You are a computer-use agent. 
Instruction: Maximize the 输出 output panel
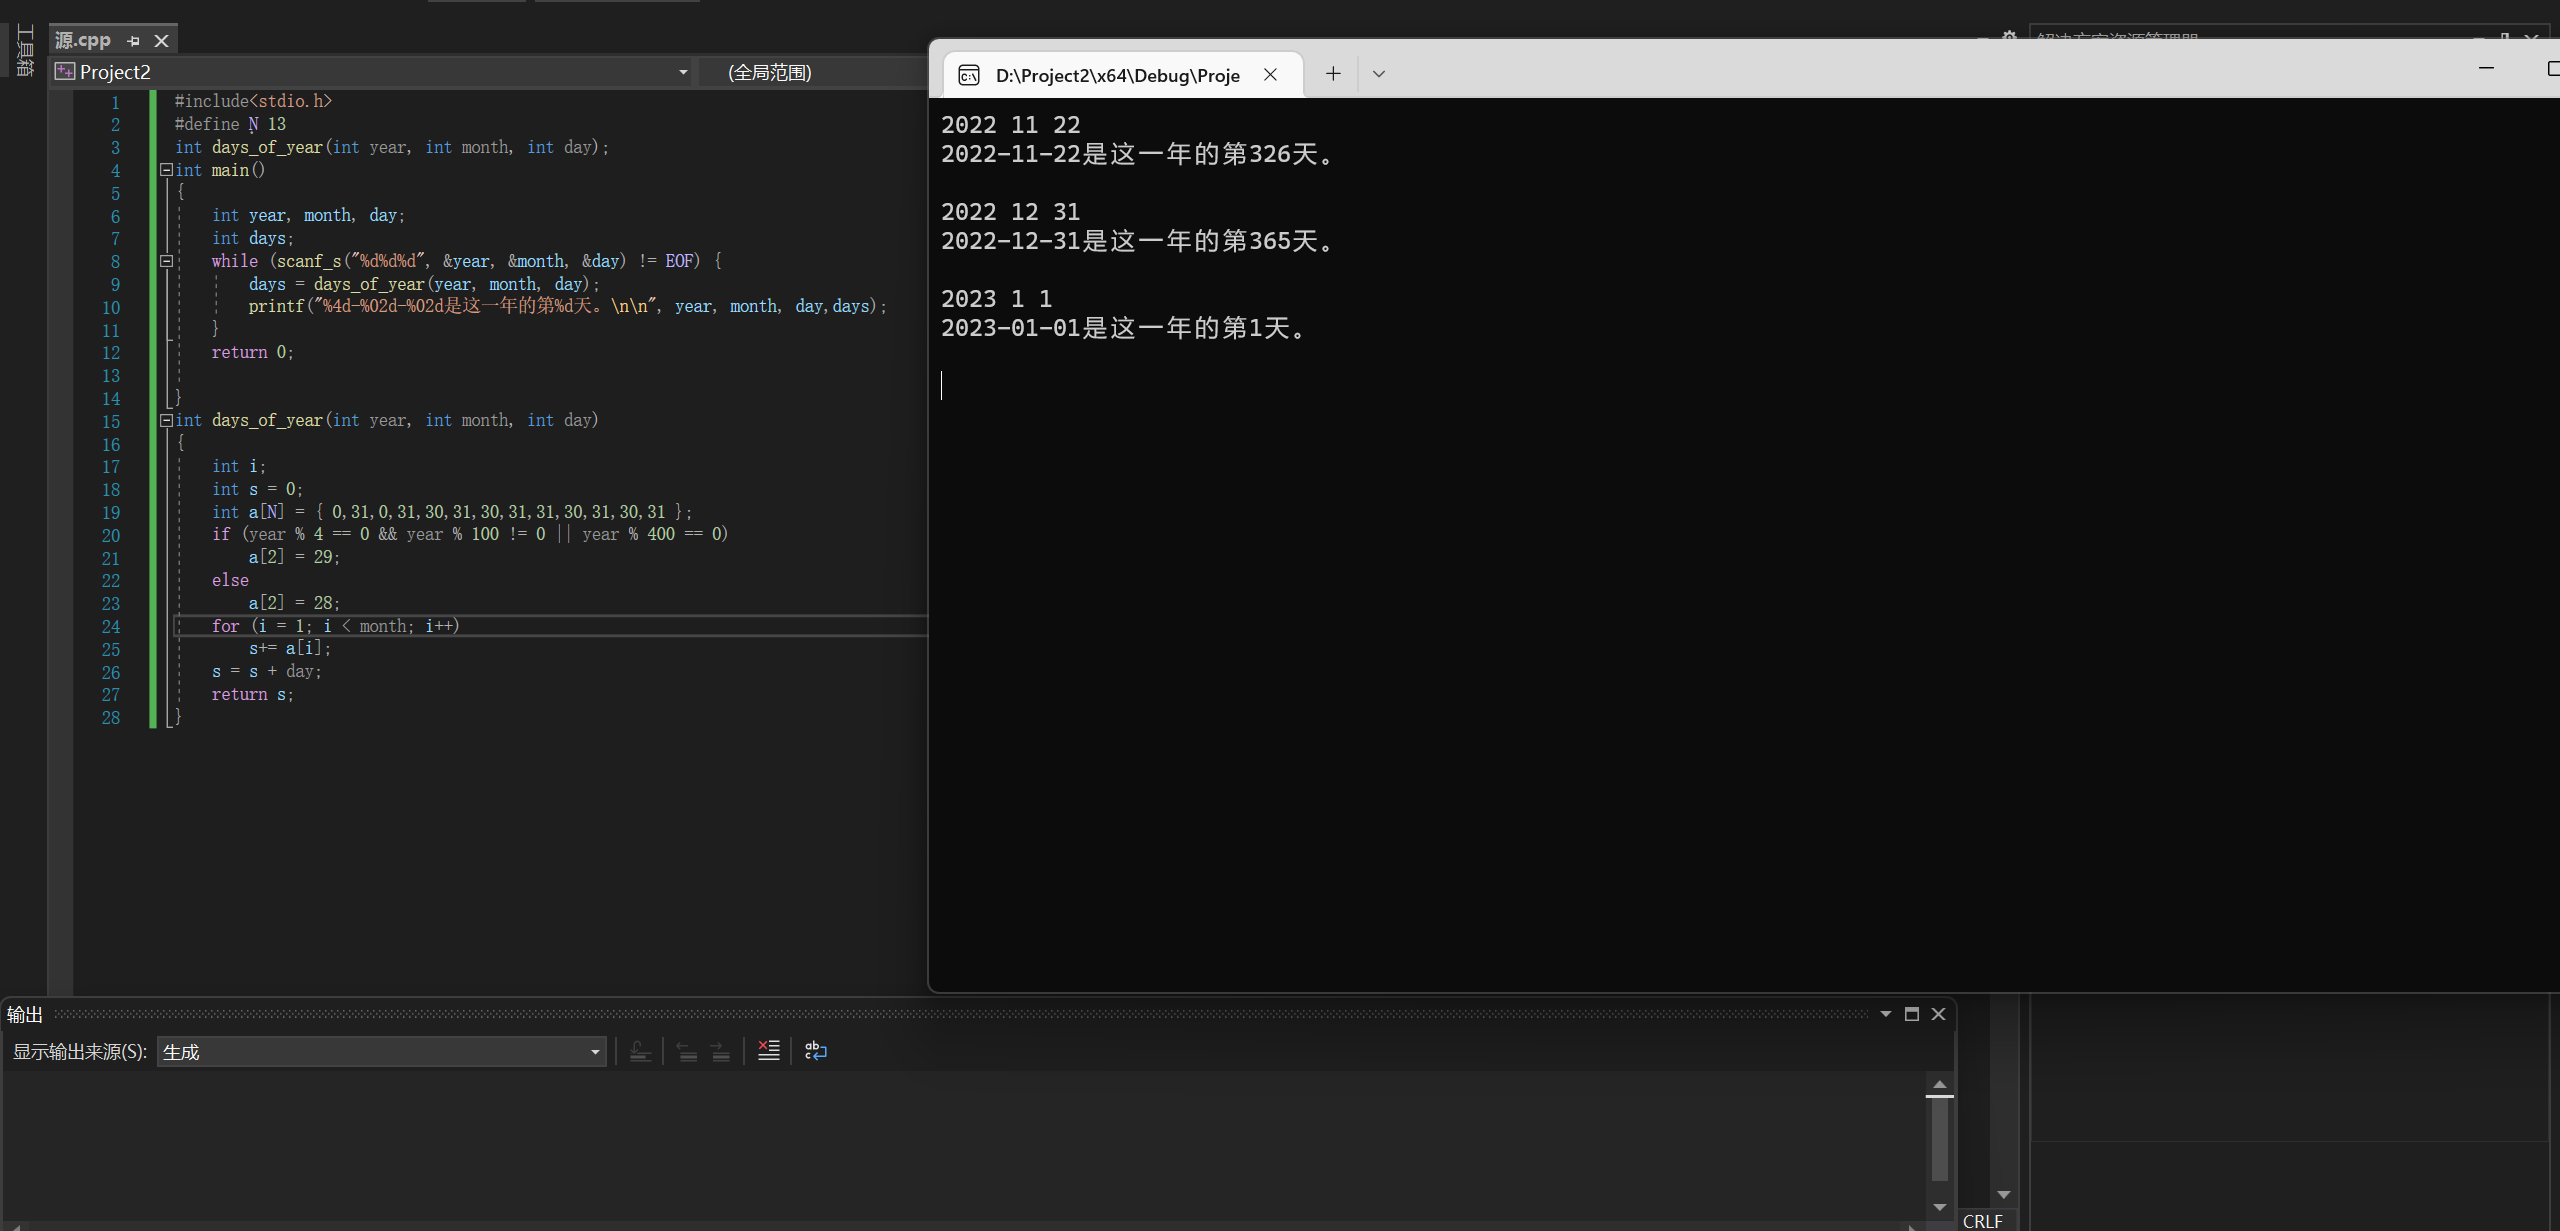(1911, 1014)
